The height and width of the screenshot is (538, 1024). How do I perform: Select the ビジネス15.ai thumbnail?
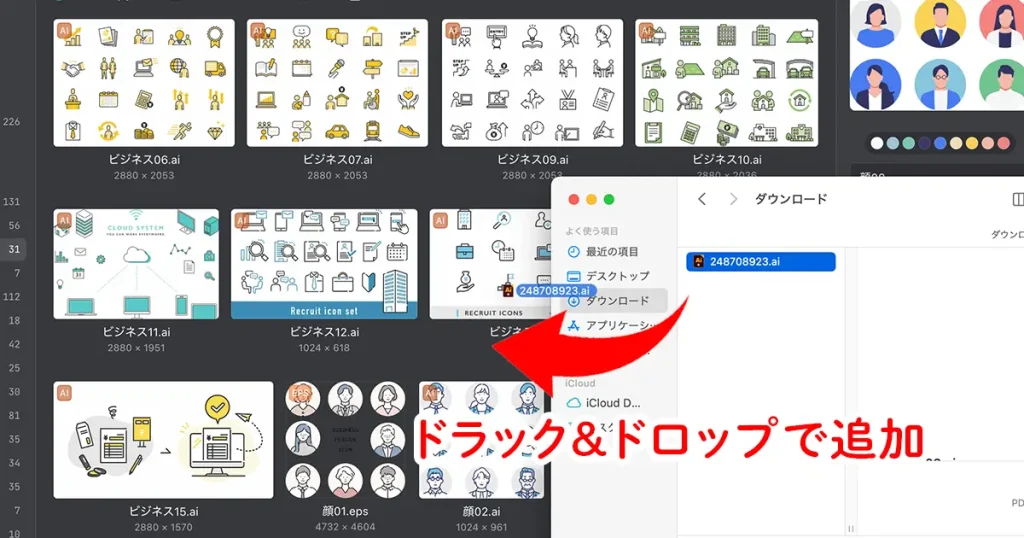(x=163, y=439)
